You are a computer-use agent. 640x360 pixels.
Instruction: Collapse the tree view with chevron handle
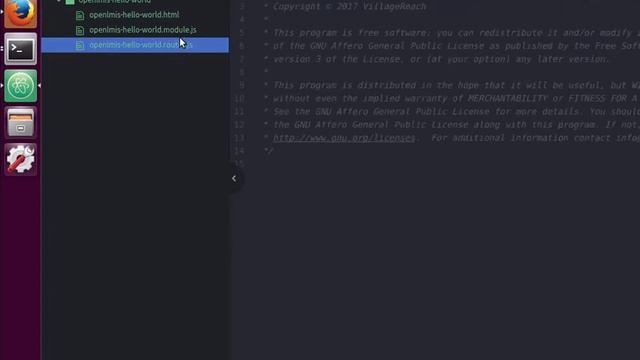[x=234, y=178]
